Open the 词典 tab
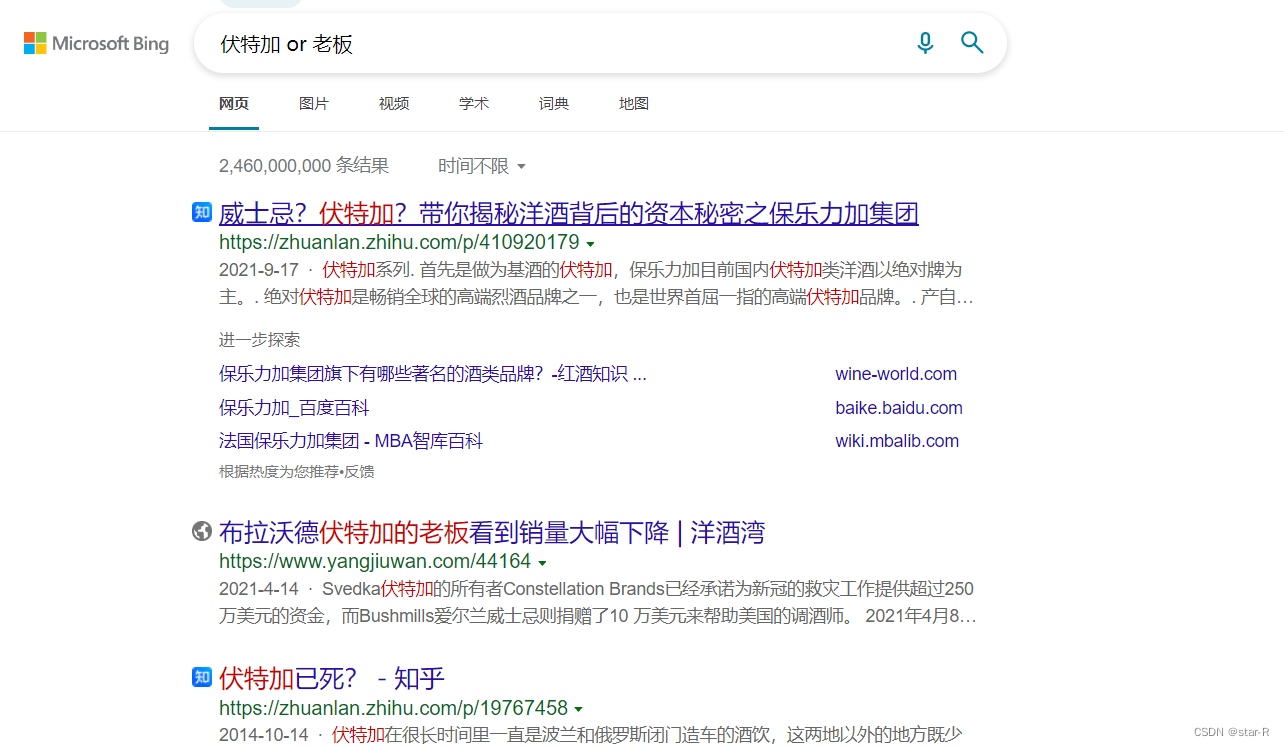 (554, 104)
